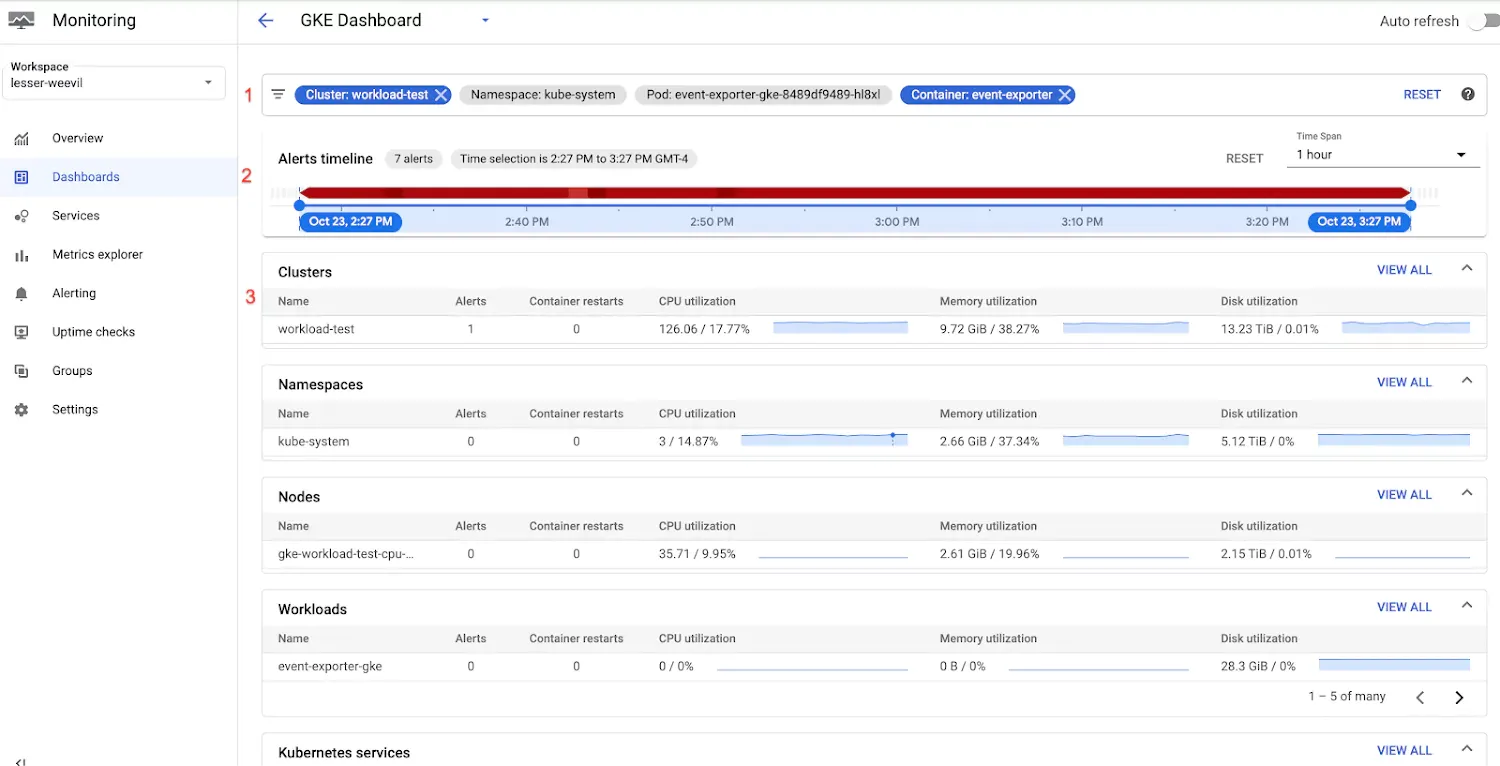Click the Oct 23, 3:27 PM timeline label
Image resolution: width=1500 pixels, height=766 pixels.
1359,222
